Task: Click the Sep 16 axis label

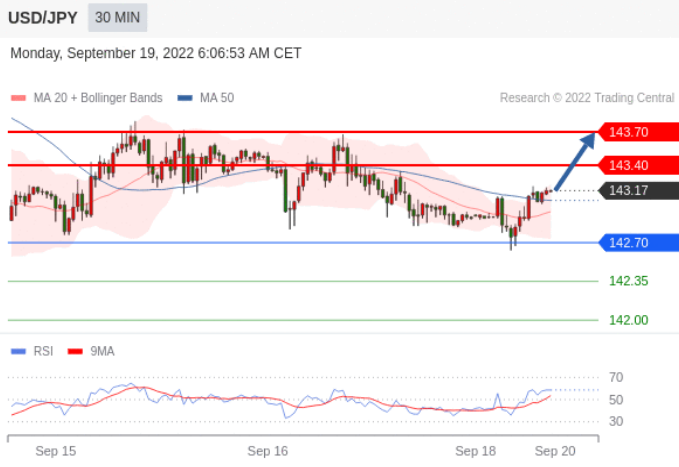Action: click(268, 451)
